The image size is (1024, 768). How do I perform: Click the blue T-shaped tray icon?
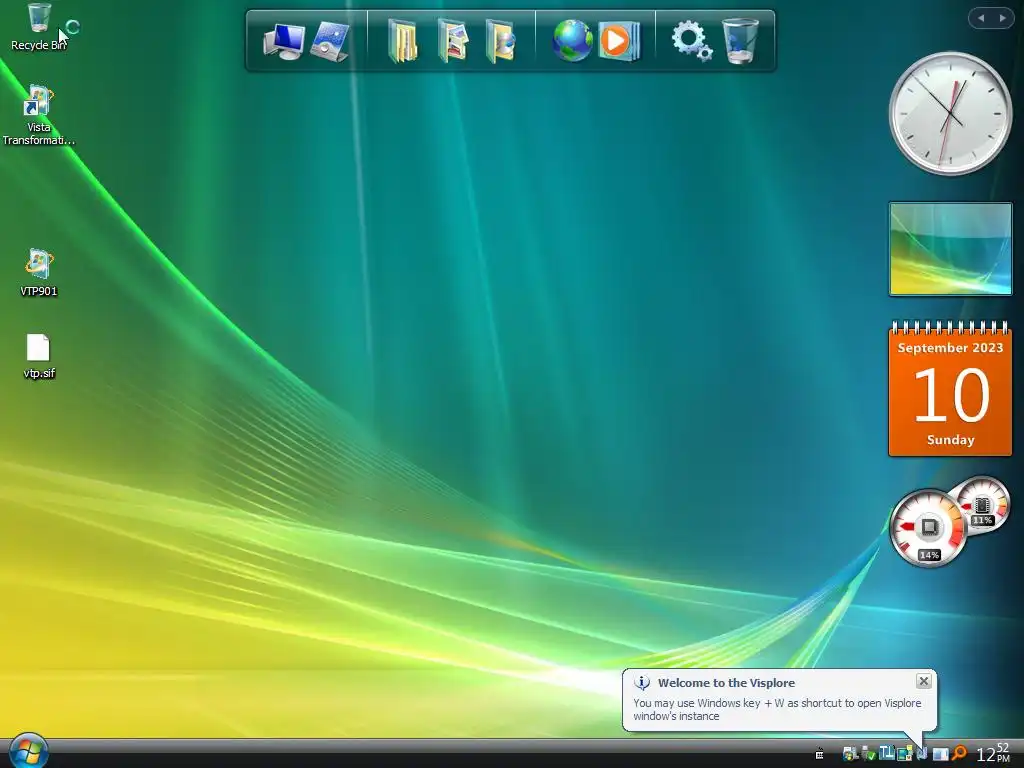[886, 753]
